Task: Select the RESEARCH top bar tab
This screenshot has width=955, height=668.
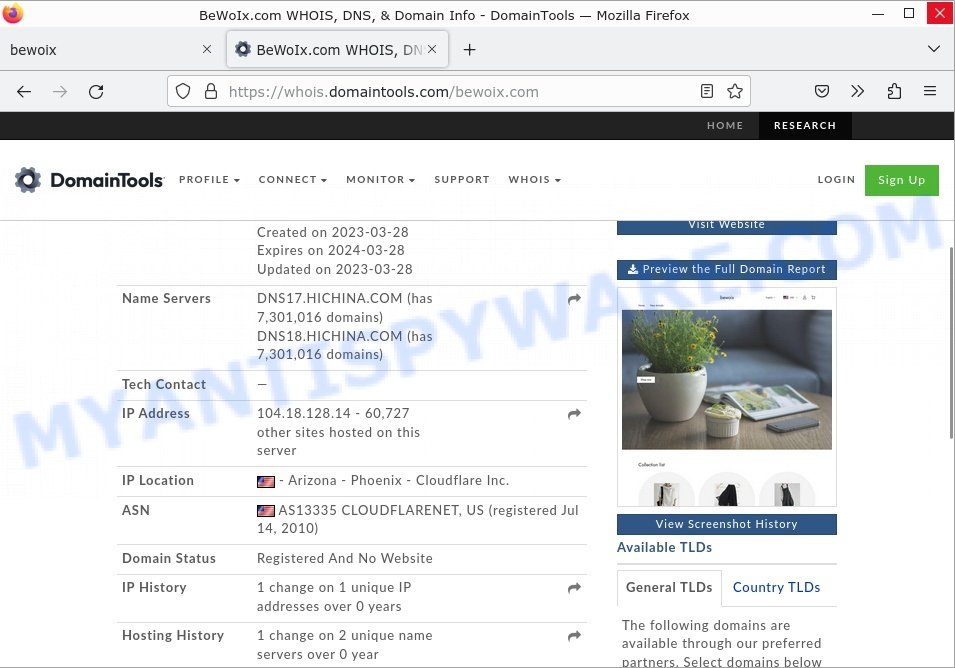Action: point(805,125)
